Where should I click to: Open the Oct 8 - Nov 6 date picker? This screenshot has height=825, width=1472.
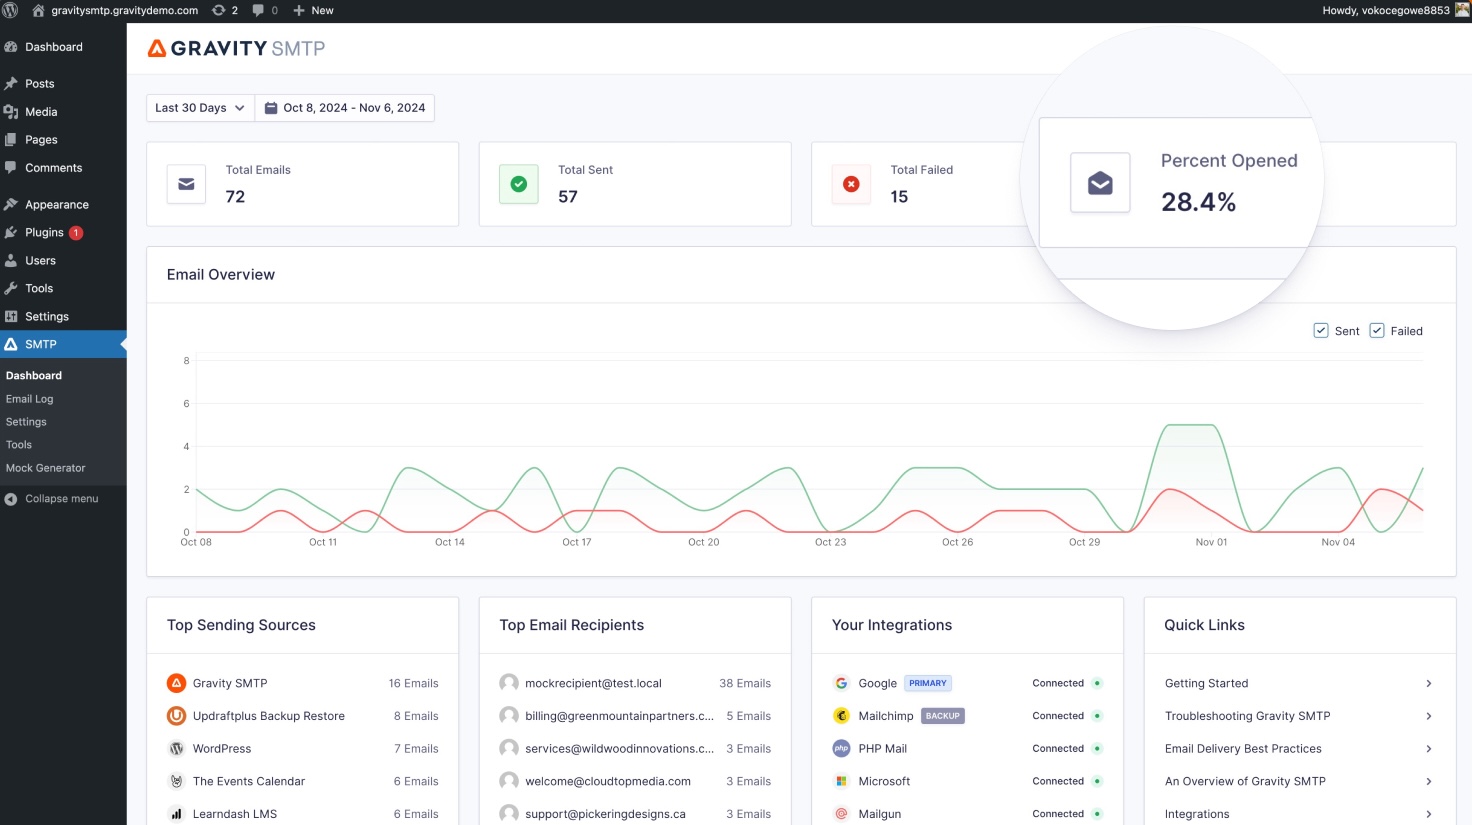tap(345, 108)
